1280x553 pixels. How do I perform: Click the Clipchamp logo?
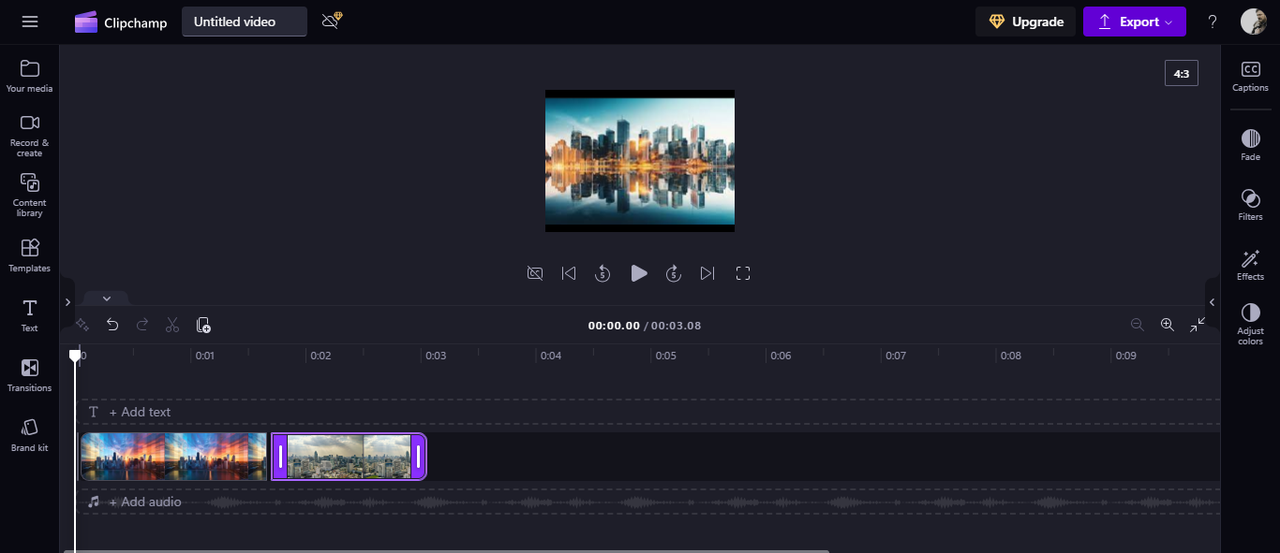click(121, 22)
